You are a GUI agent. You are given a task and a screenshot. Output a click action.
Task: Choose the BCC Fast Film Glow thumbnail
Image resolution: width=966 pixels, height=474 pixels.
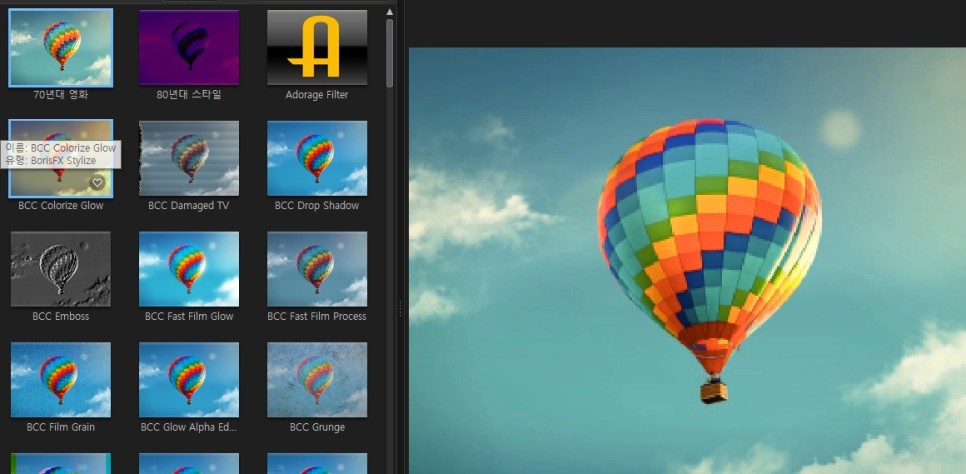[x=189, y=269]
